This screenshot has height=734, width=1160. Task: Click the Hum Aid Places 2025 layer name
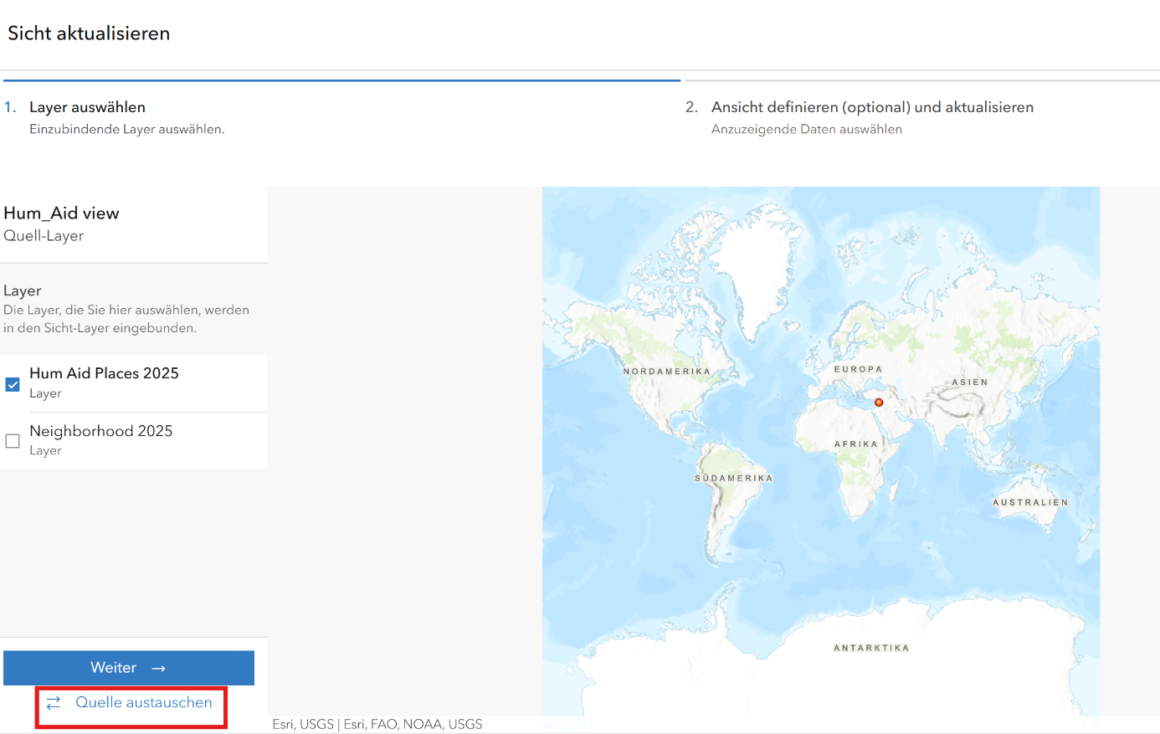pos(104,373)
